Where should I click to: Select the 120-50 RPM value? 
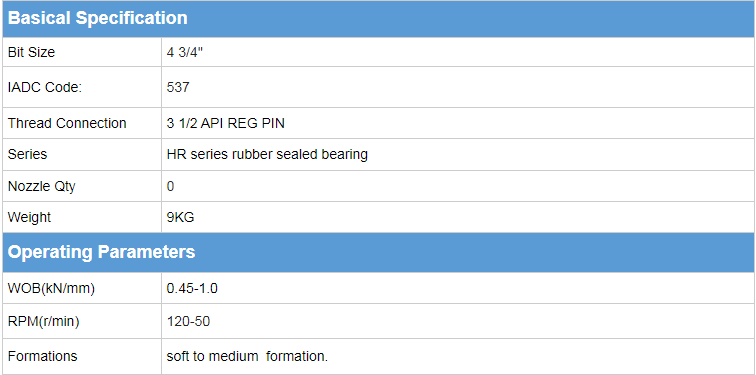coord(189,321)
